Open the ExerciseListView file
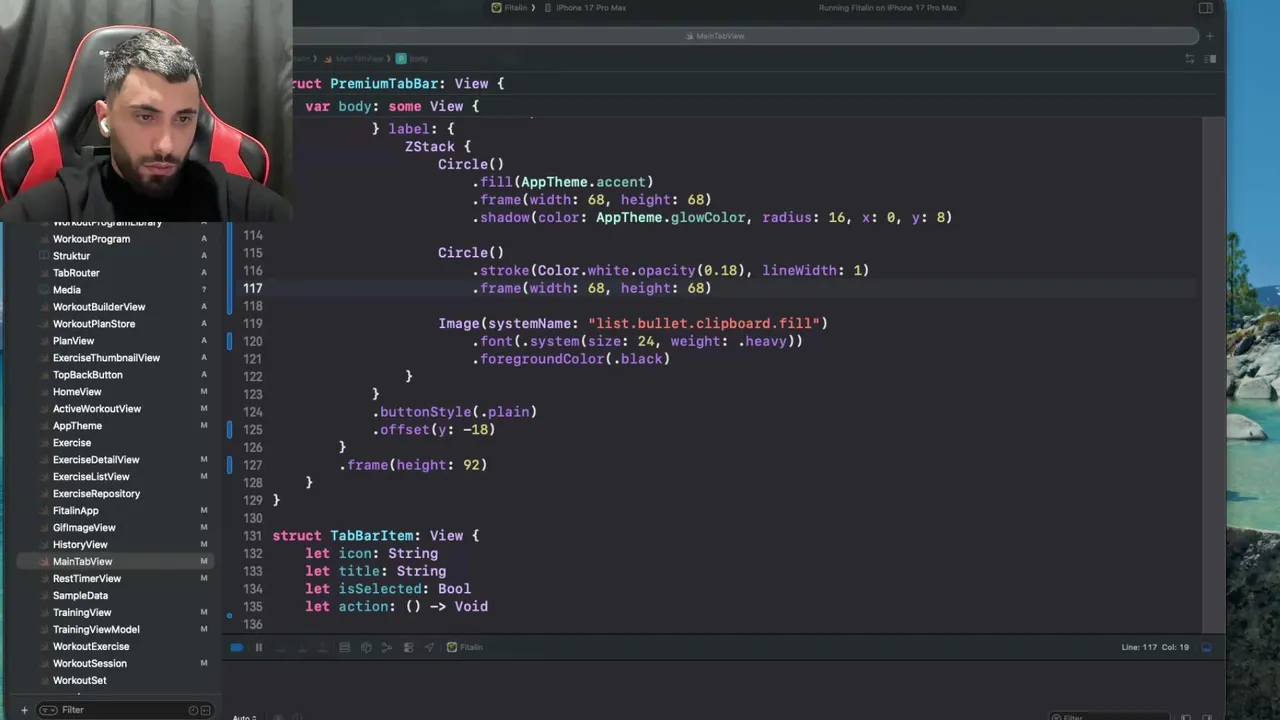 point(91,477)
